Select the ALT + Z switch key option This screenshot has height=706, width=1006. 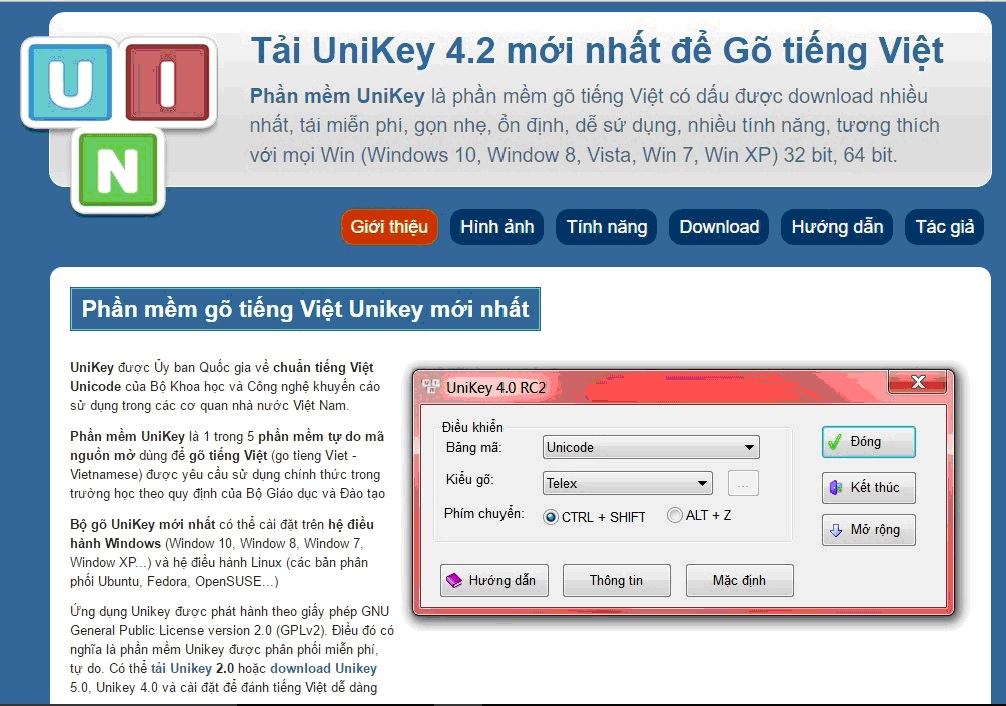tap(675, 515)
